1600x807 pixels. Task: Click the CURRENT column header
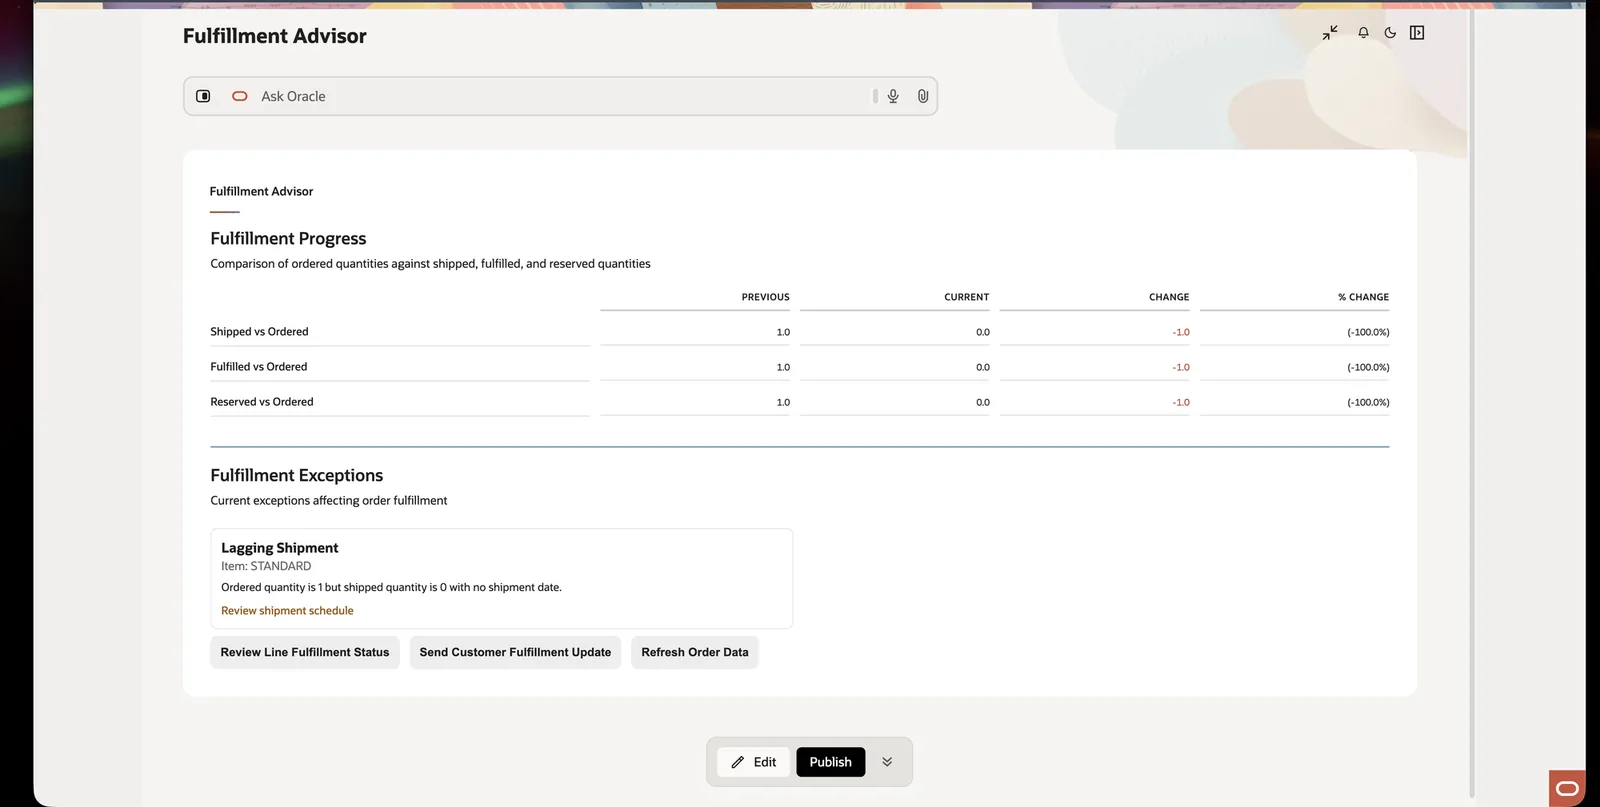point(966,297)
